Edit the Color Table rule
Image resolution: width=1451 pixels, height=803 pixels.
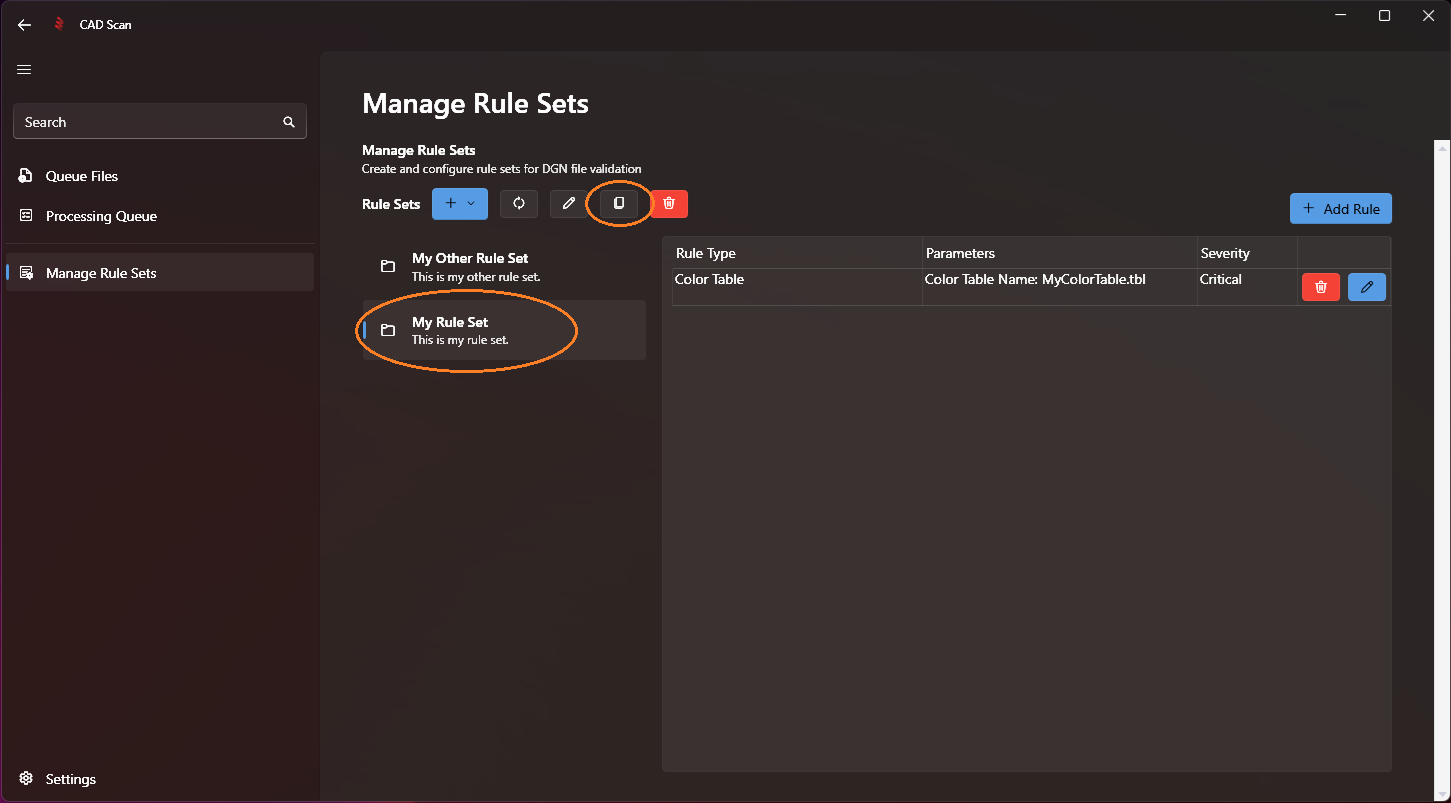(x=1366, y=287)
